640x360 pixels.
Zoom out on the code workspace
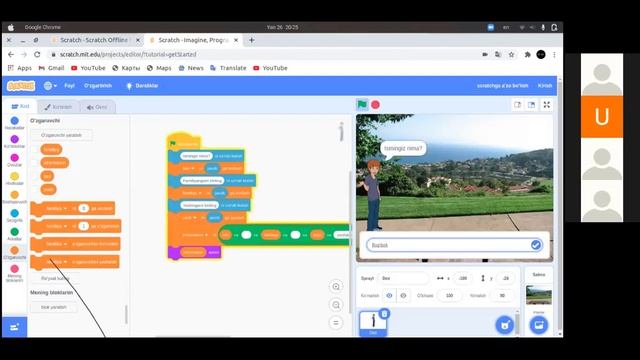(336, 305)
